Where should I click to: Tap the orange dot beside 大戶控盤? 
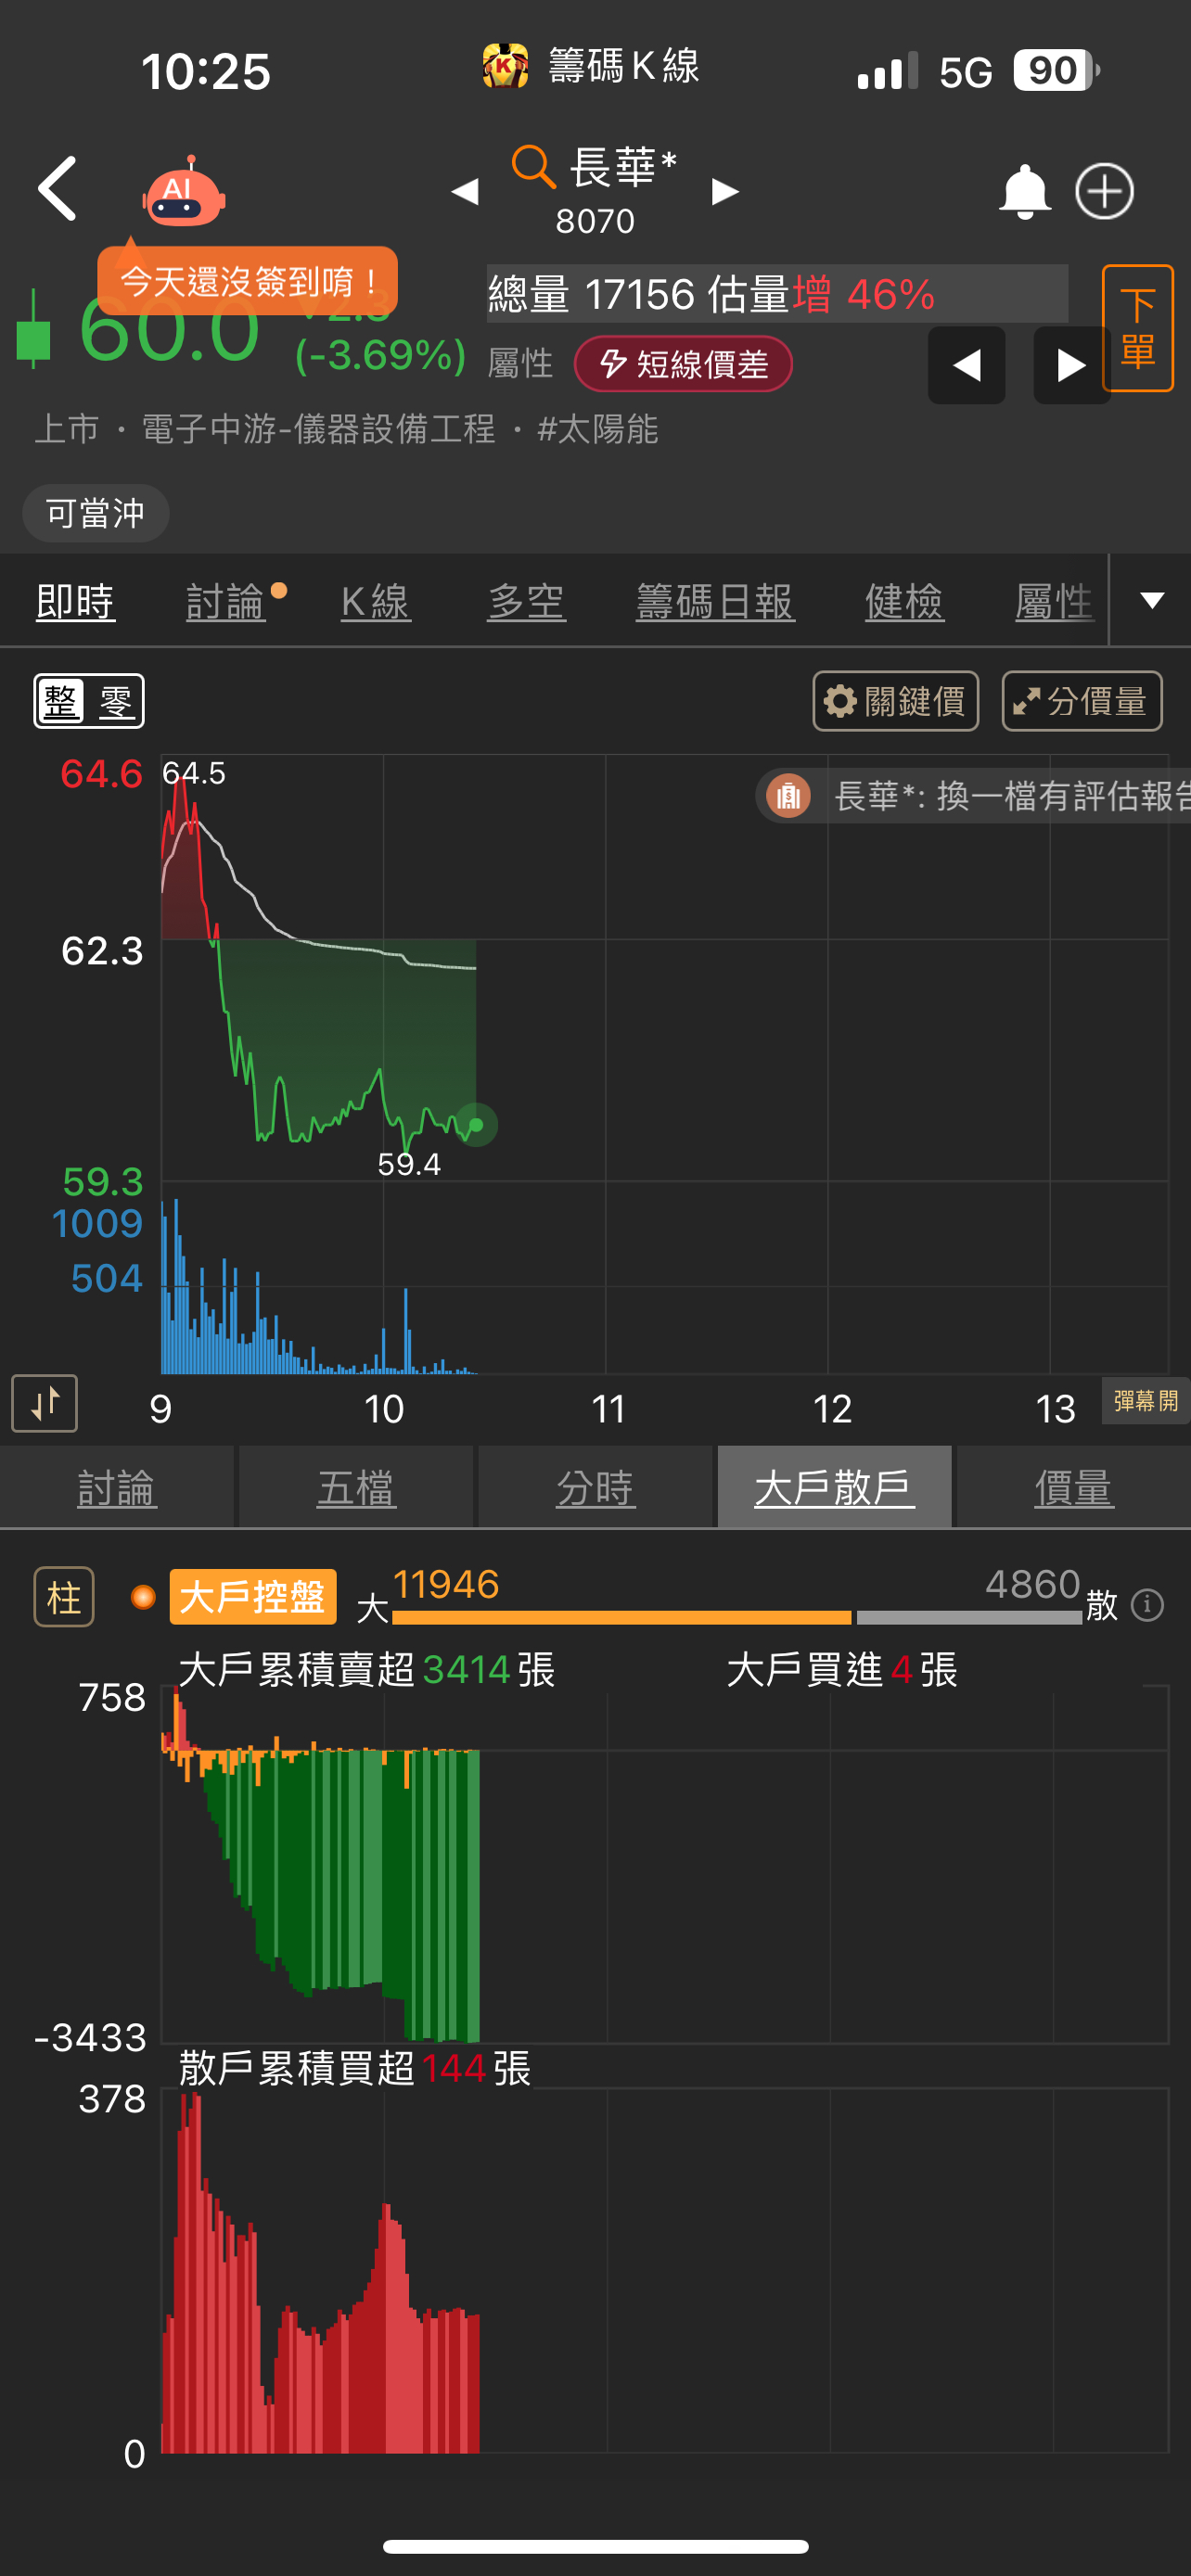tap(144, 1597)
